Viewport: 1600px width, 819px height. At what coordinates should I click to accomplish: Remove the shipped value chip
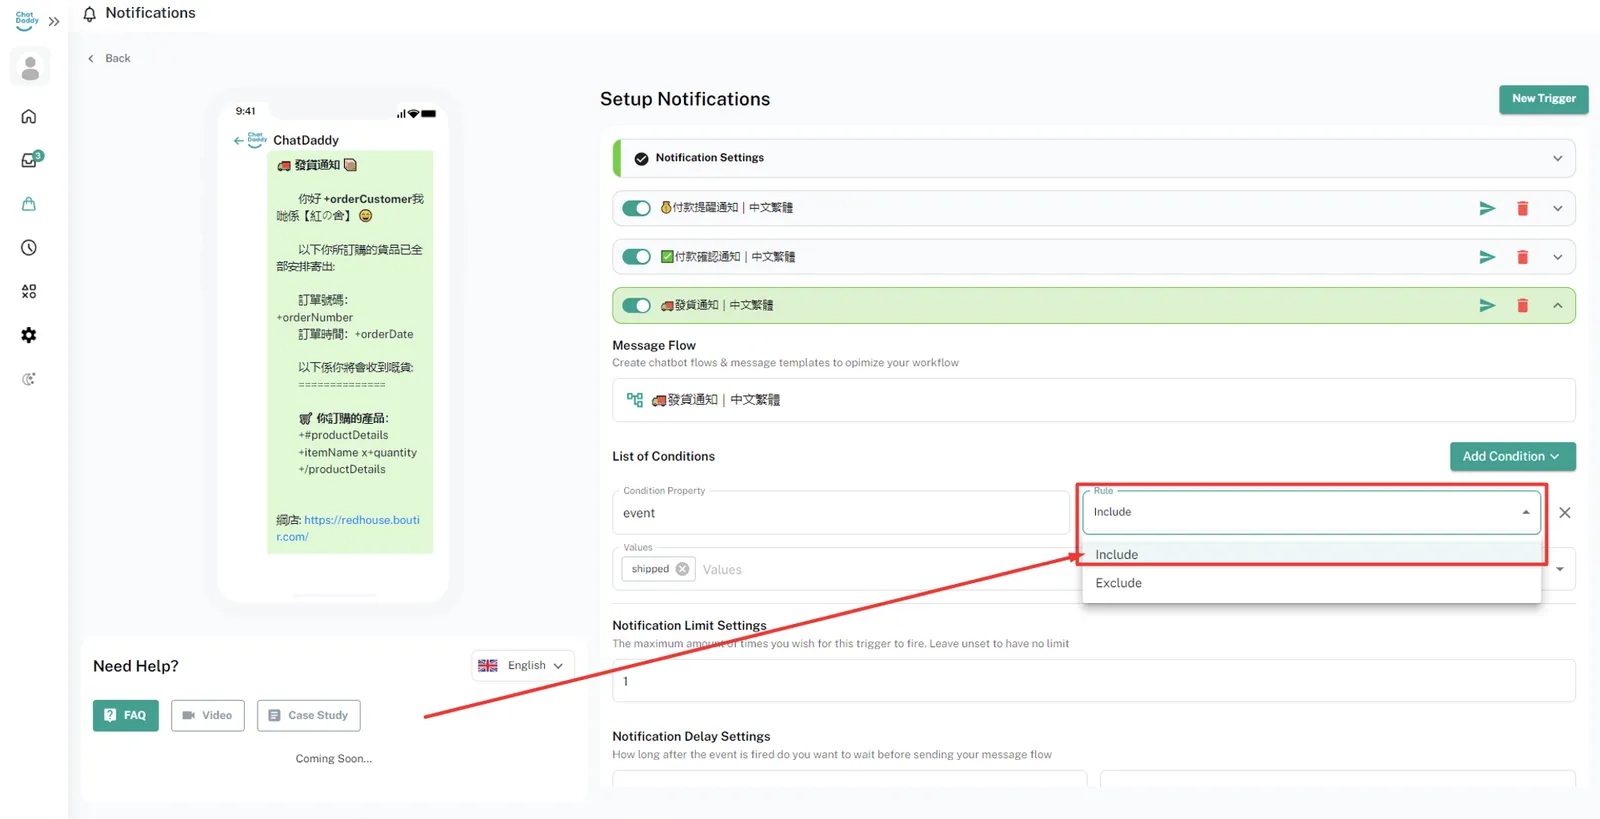(x=682, y=569)
